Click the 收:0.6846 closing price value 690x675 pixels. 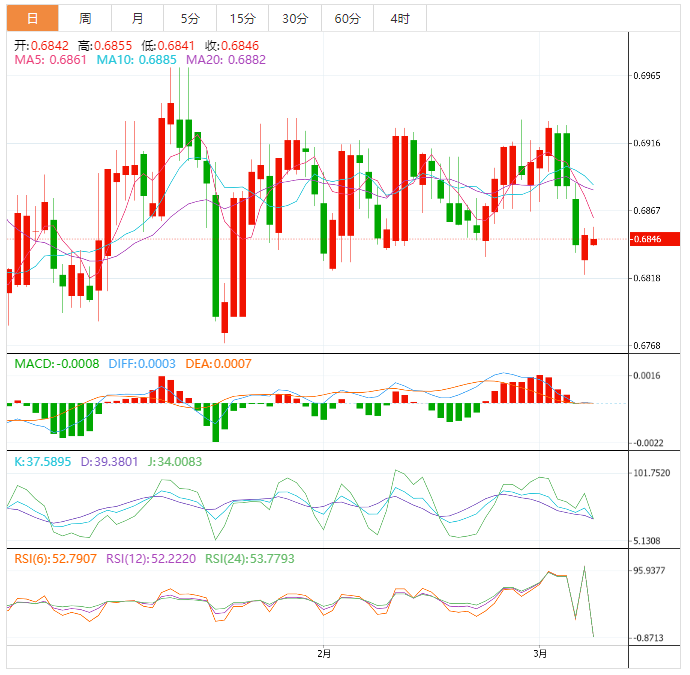232,46
